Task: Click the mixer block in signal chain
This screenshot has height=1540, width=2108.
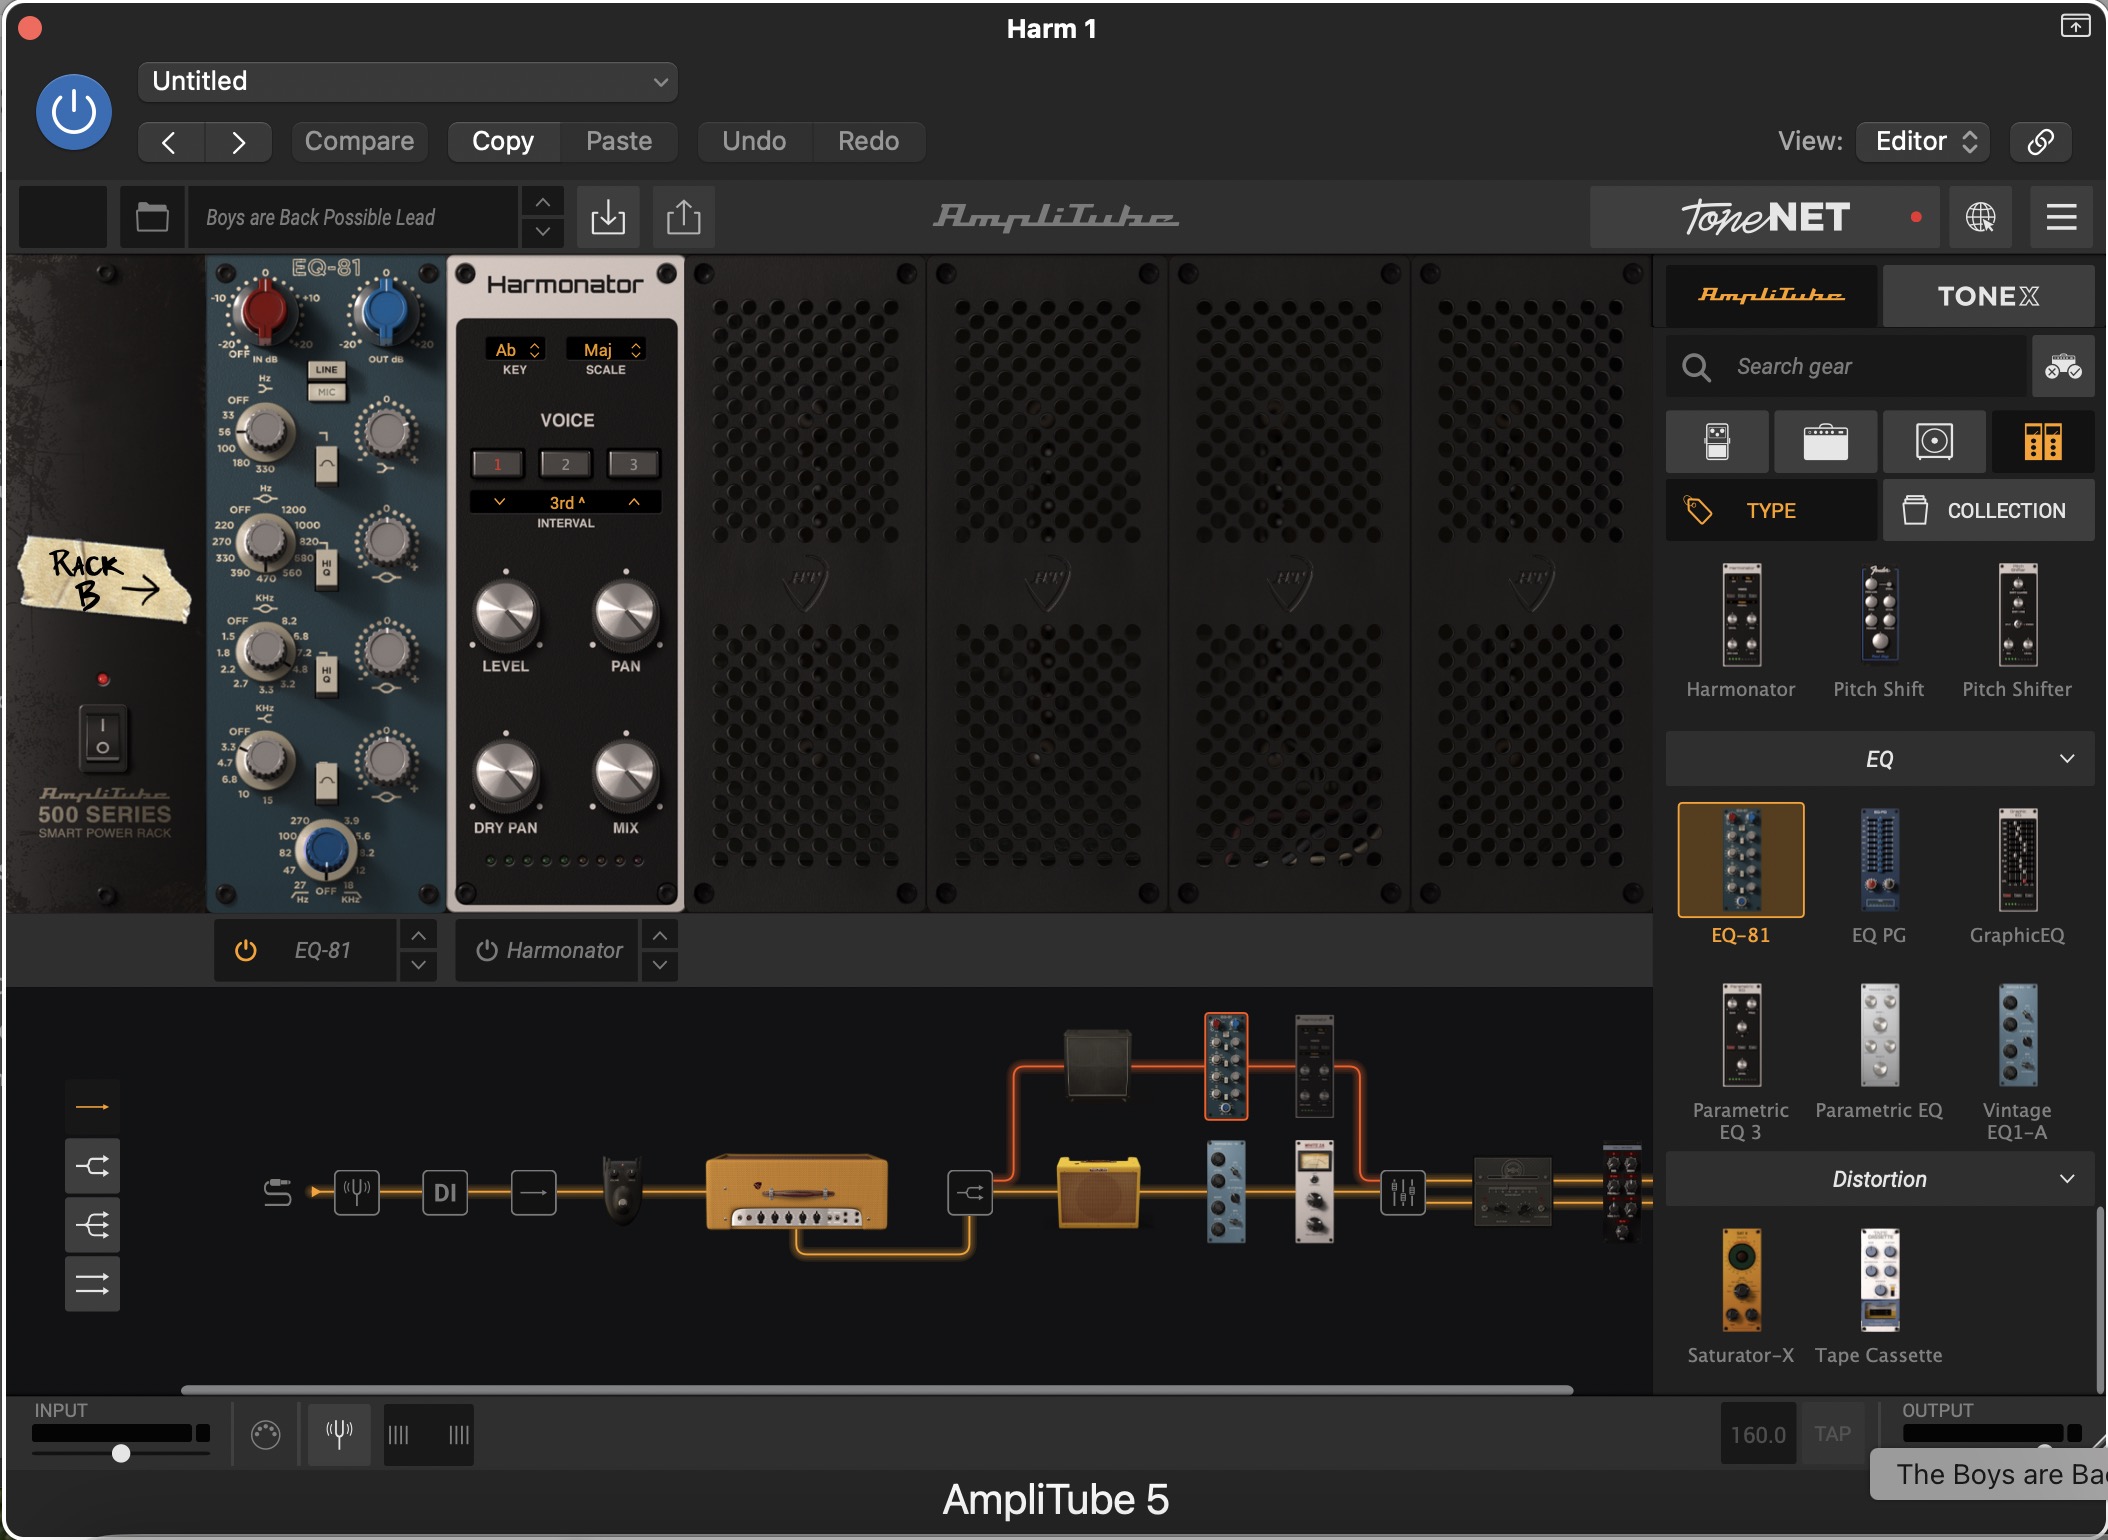Action: click(x=1403, y=1192)
